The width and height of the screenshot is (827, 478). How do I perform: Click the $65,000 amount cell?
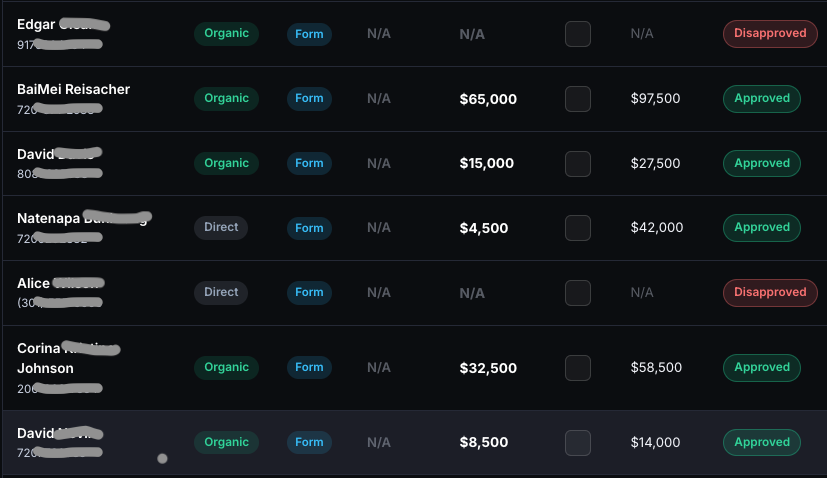(x=488, y=99)
